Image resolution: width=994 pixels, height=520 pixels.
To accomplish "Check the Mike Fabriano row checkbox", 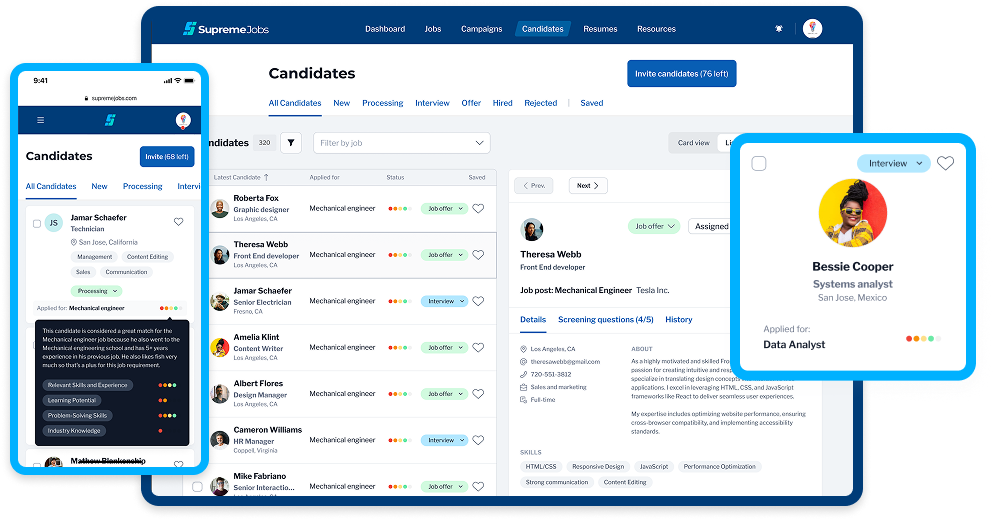I will click(197, 486).
